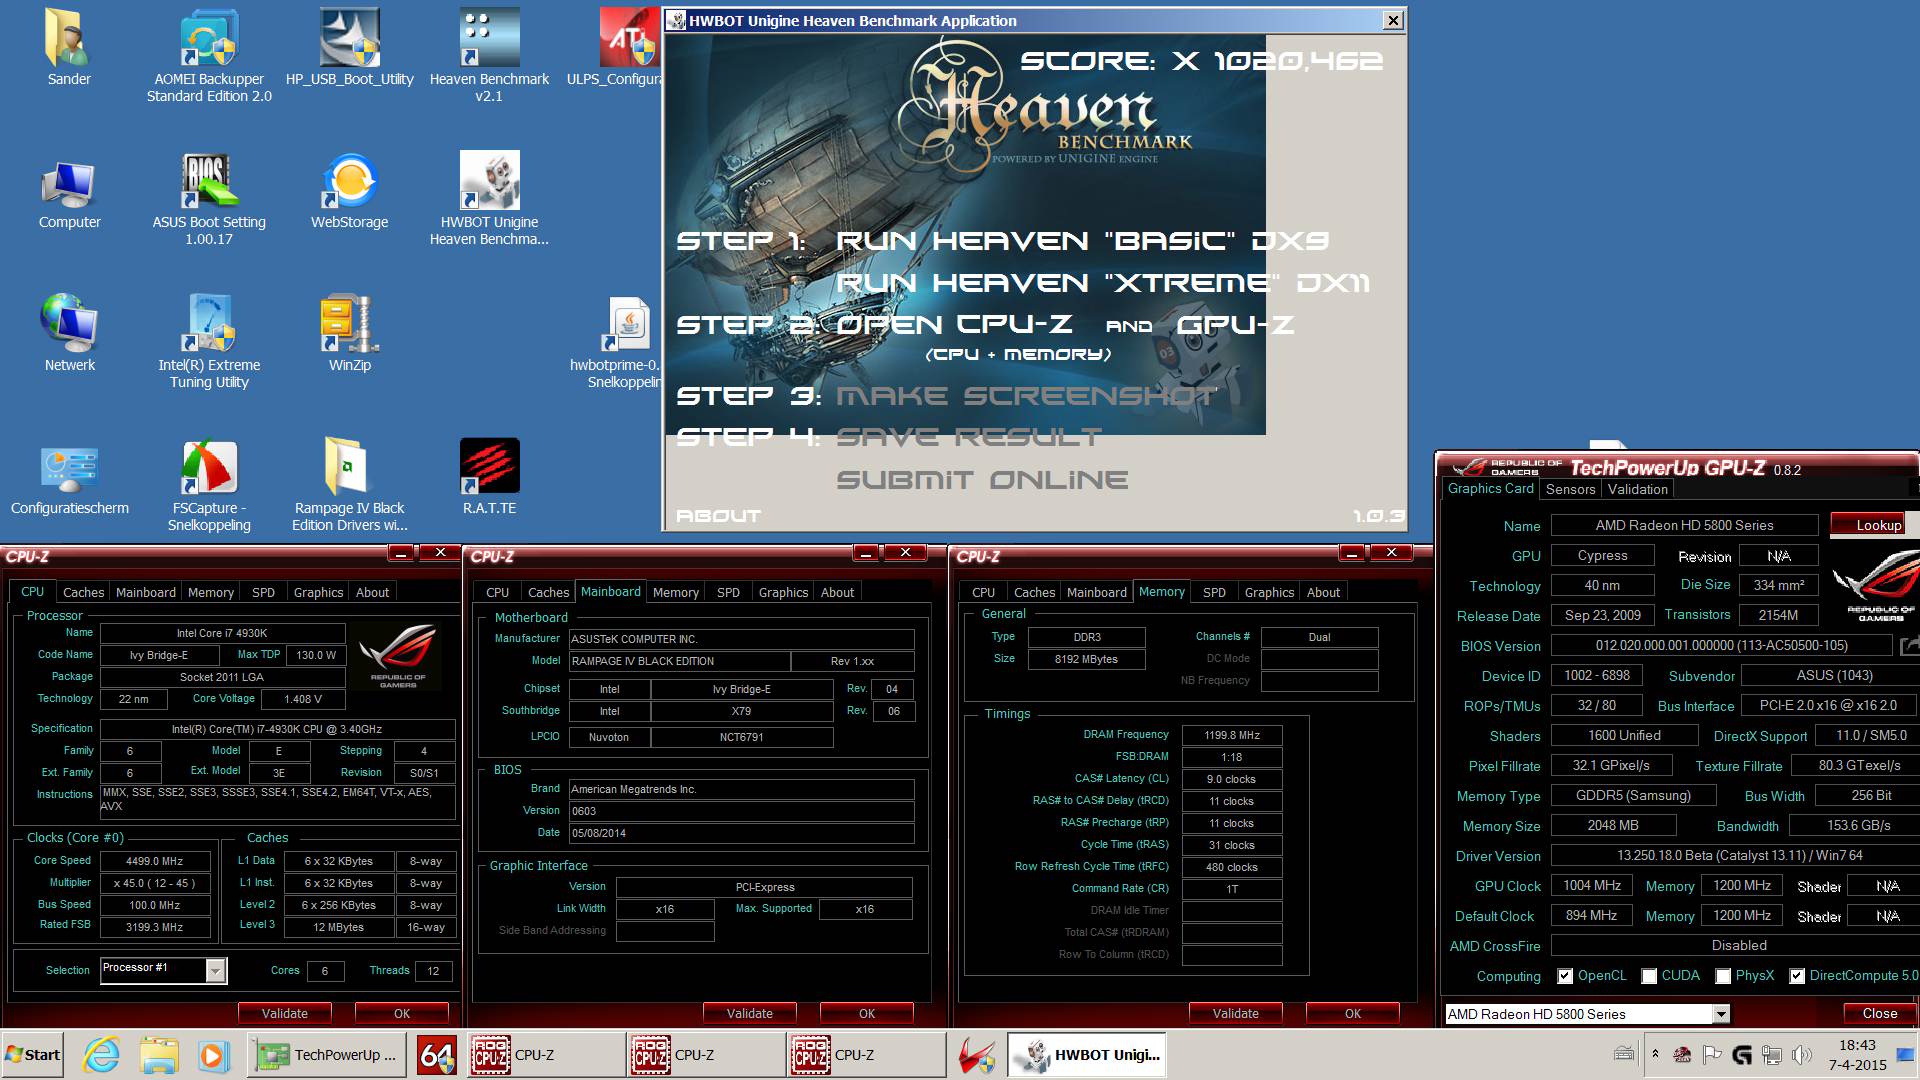The image size is (1920, 1080).
Task: Open the SPD tab in Mainboard CPU-Z window
Action: [728, 592]
